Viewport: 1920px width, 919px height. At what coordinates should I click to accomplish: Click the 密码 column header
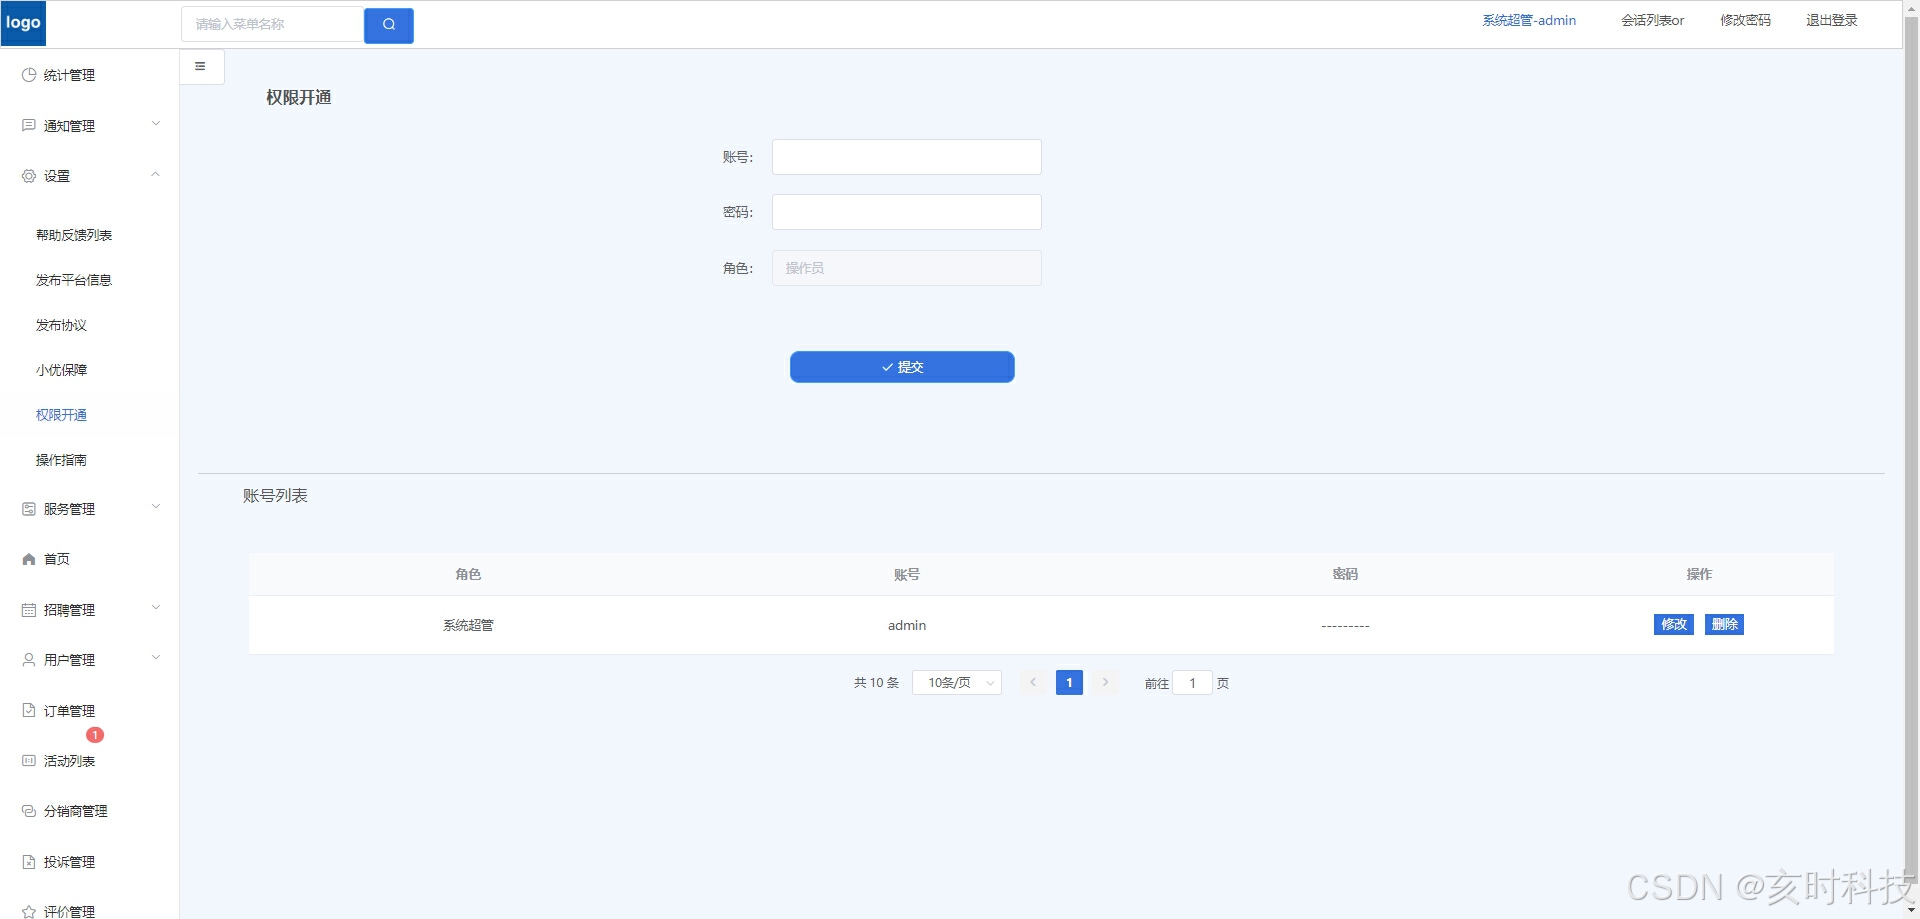[x=1345, y=574]
